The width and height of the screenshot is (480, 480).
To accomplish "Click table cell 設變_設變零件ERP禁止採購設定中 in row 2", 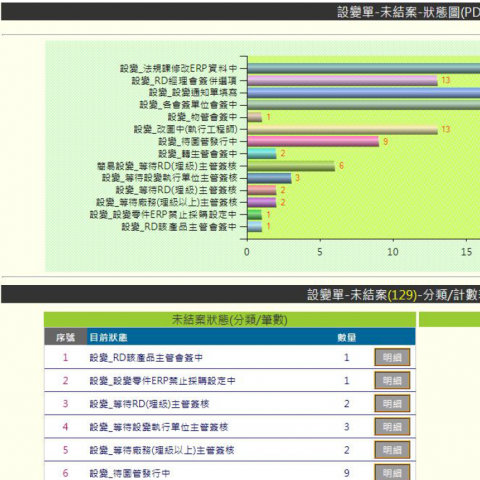I will point(162,381).
